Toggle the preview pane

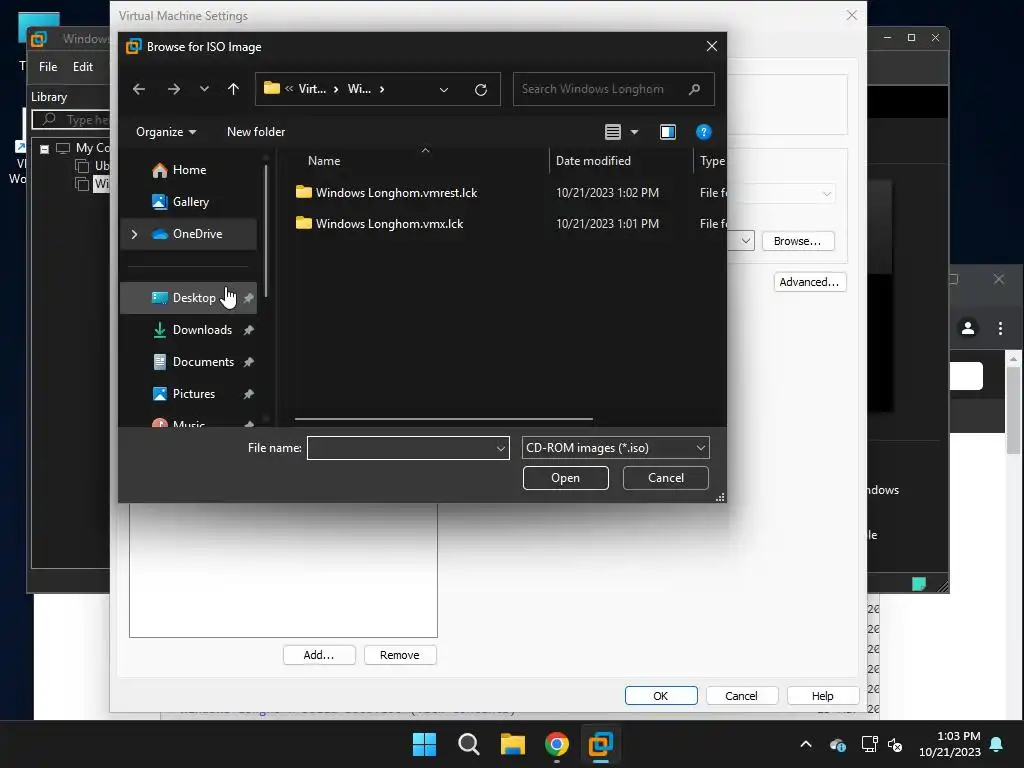[x=667, y=132]
